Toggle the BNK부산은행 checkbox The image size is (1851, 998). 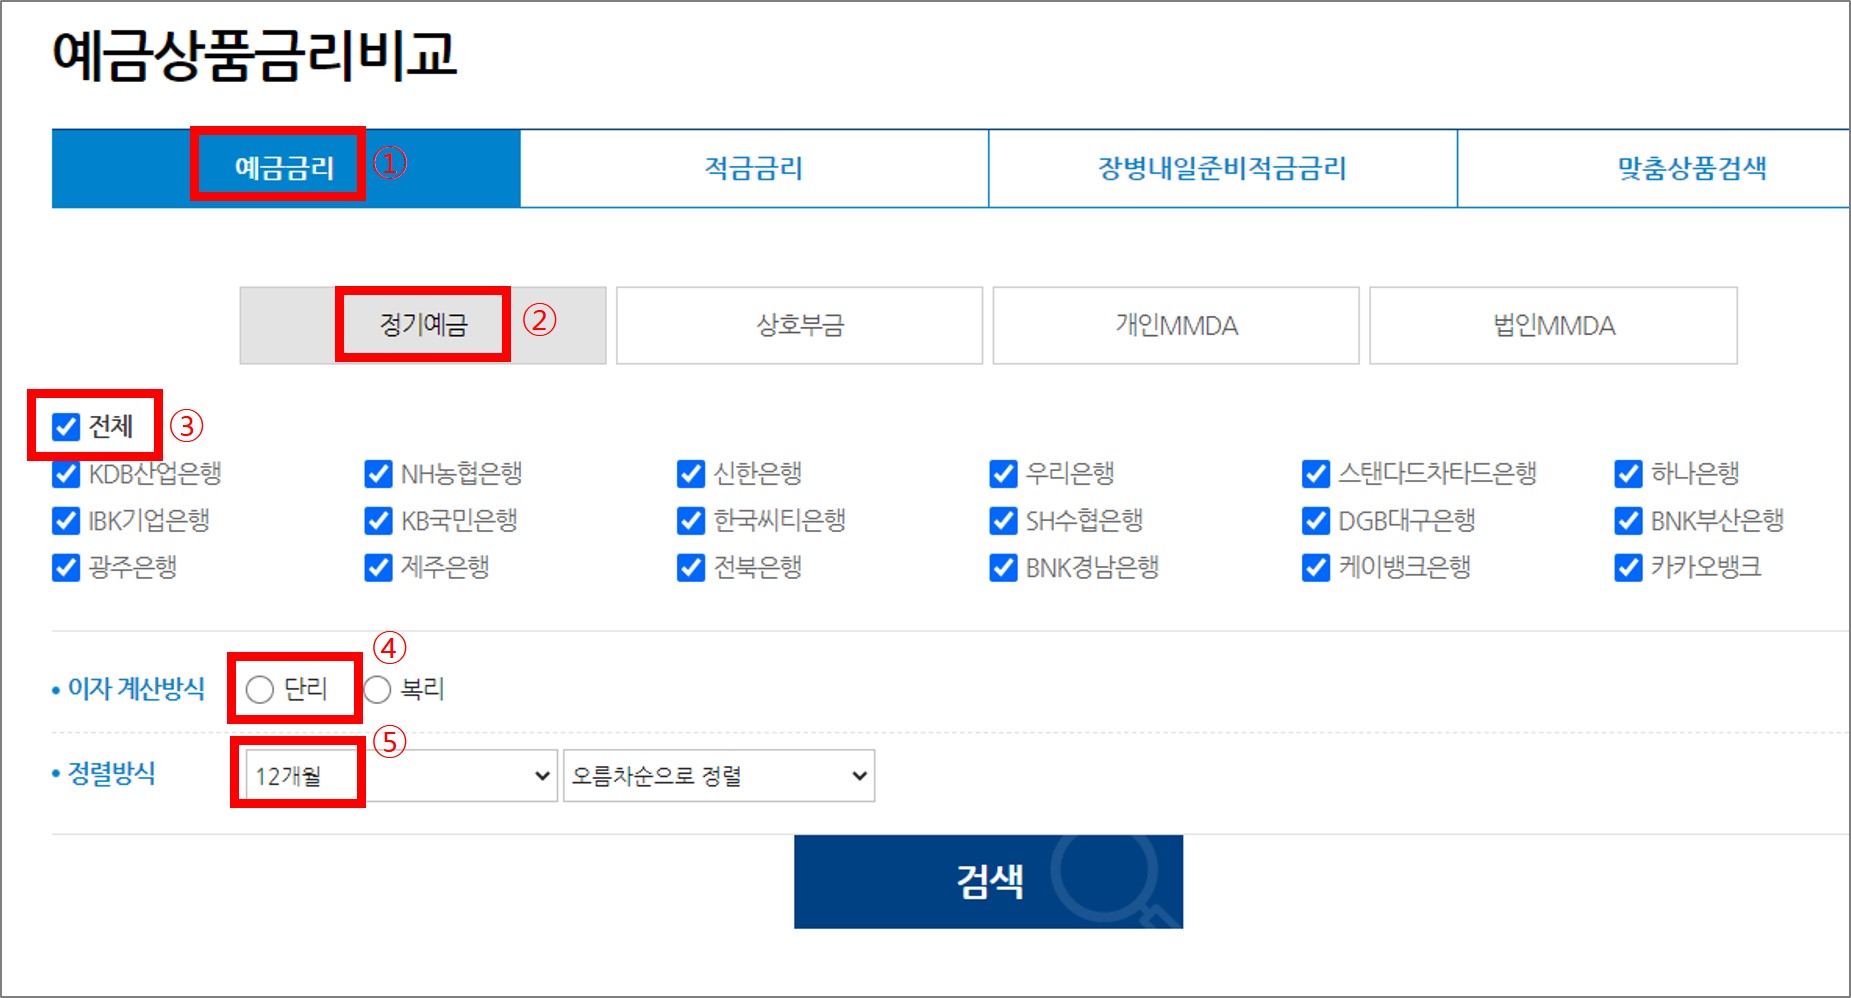[x=1628, y=521]
